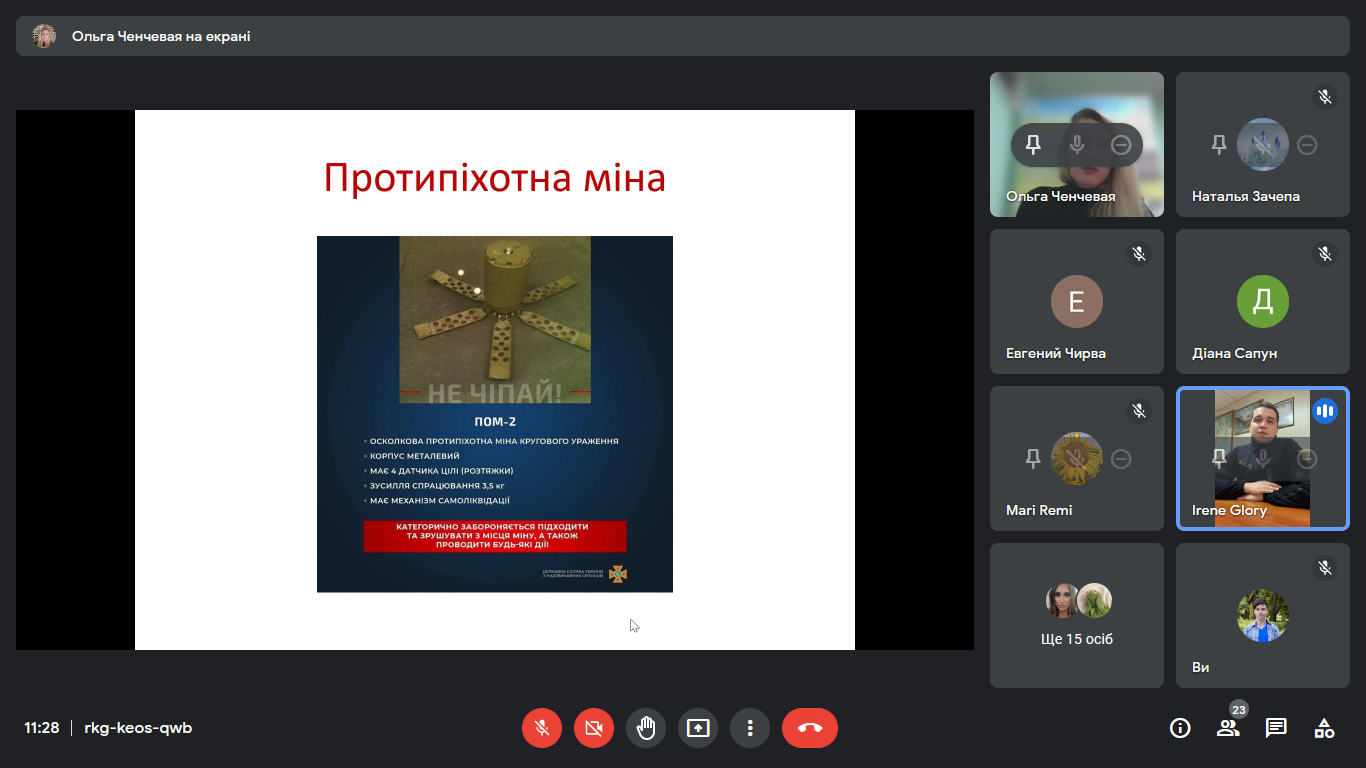Click the presenter avatar in top banner
This screenshot has height=768, width=1366.
coord(44,36)
